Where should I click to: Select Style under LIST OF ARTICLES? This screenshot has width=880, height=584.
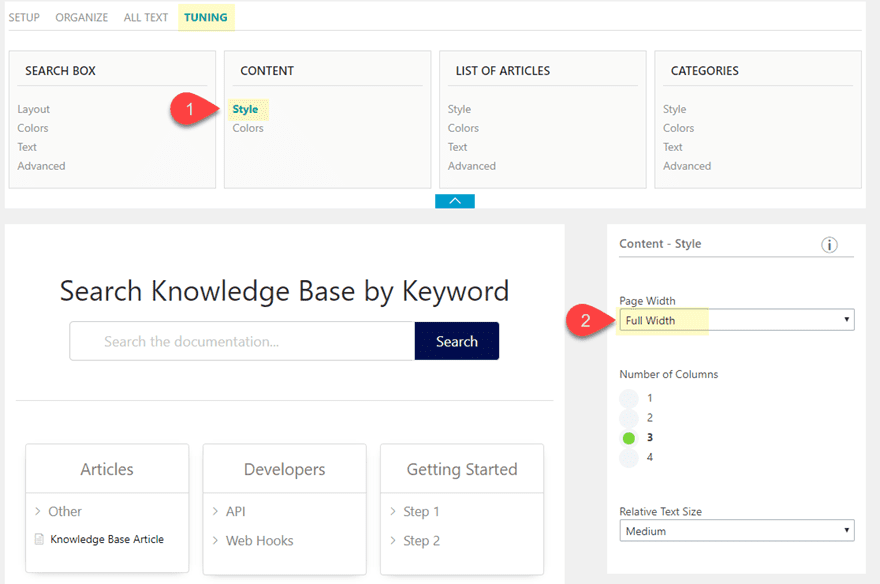pos(459,109)
